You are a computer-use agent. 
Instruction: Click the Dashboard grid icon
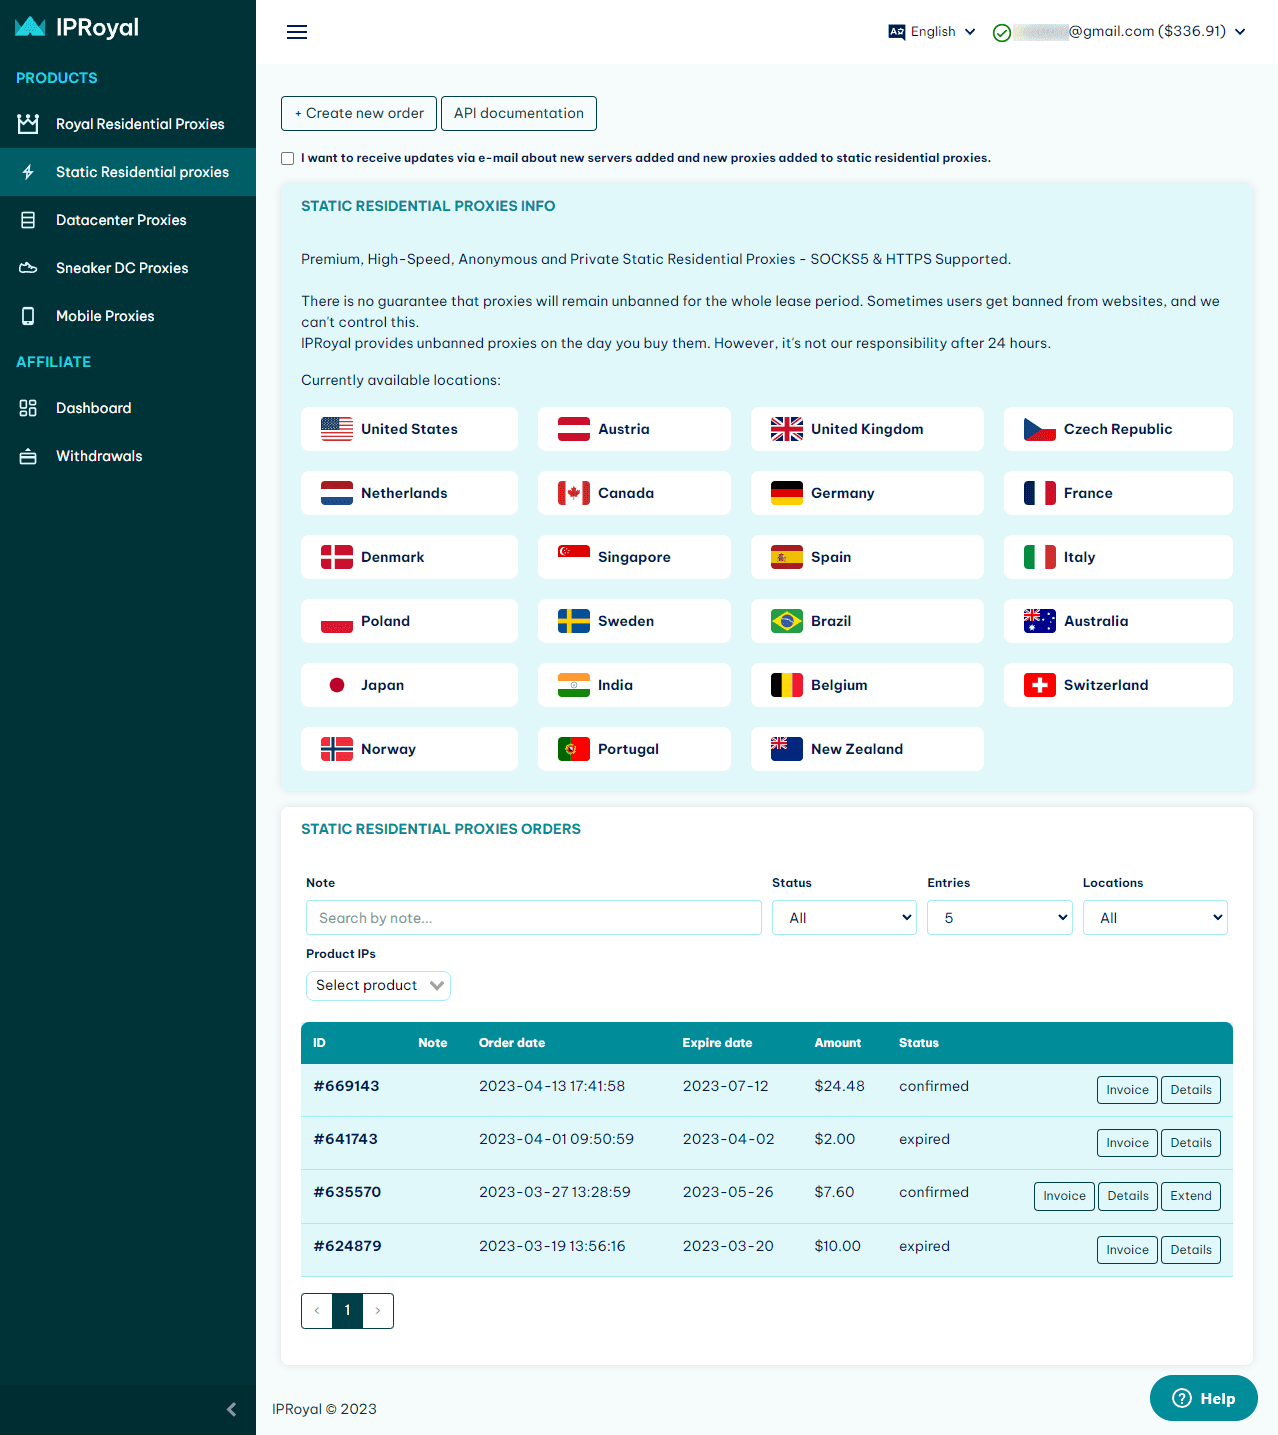[28, 408]
